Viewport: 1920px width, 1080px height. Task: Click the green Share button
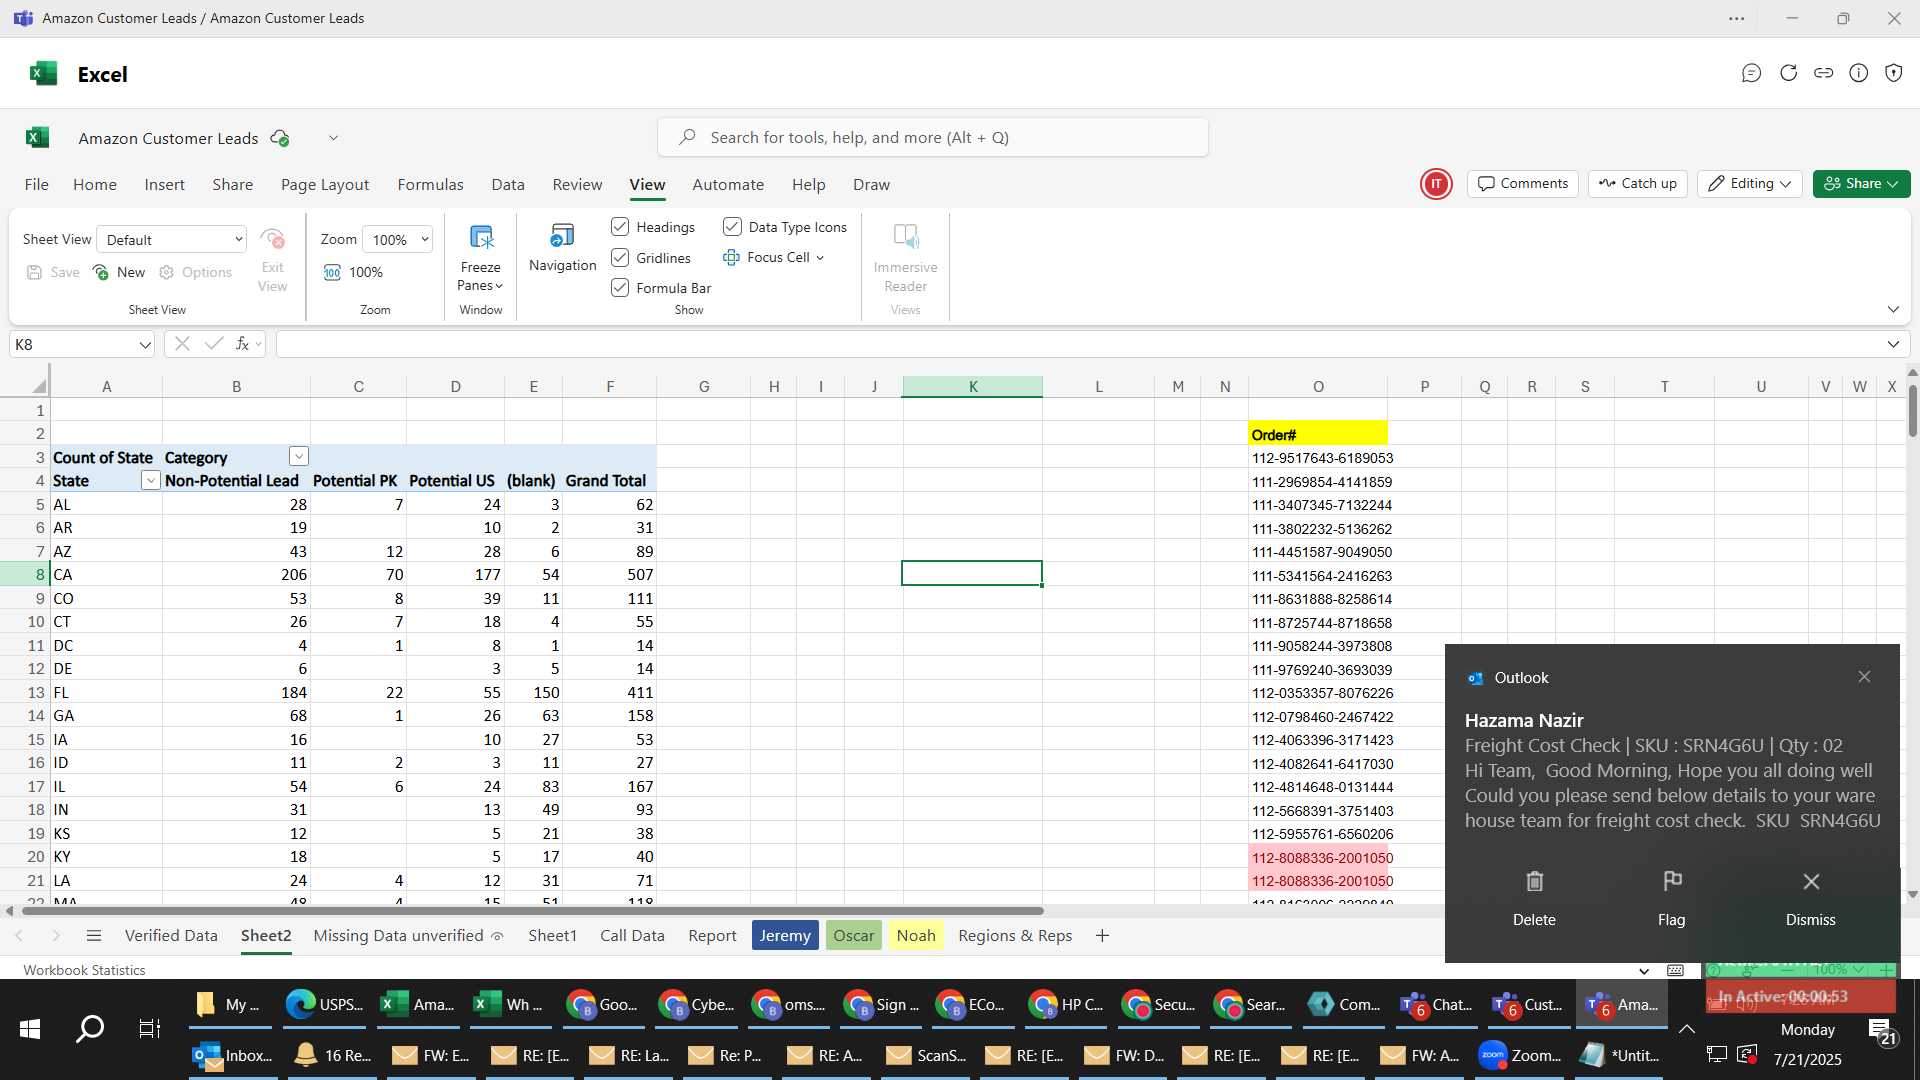(1861, 184)
